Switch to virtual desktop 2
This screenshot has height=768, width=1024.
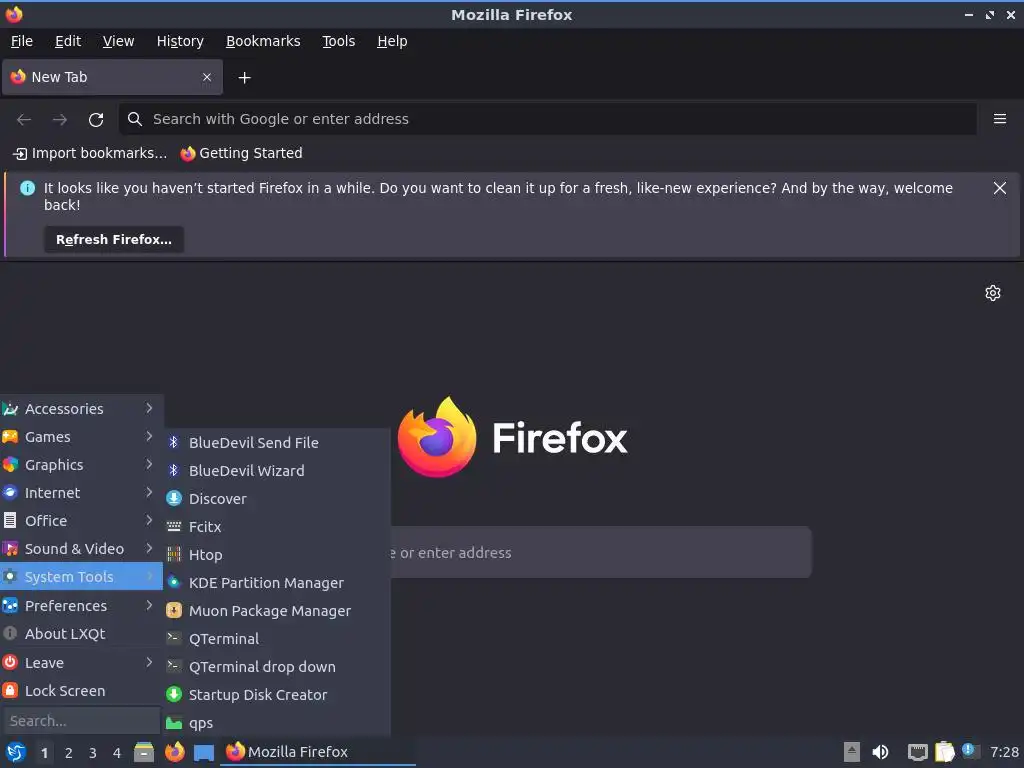point(69,753)
